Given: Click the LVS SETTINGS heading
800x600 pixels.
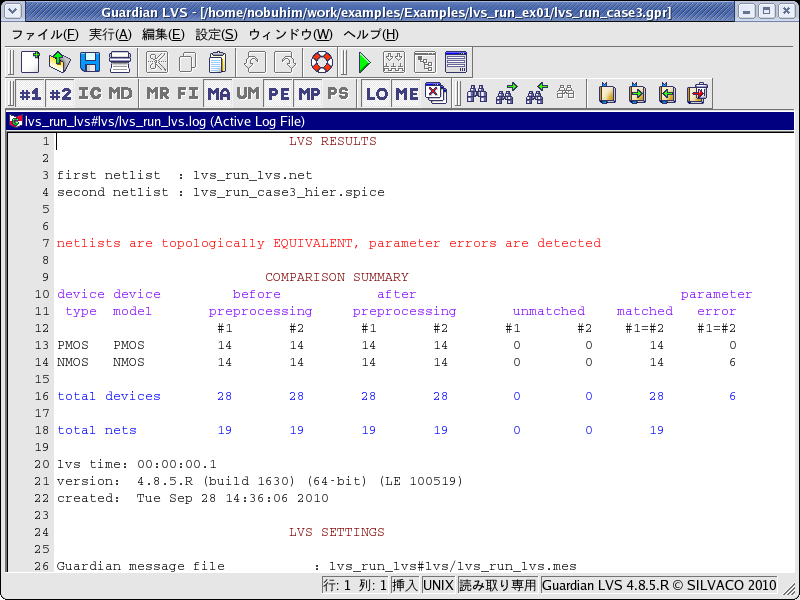Looking at the screenshot, I should [337, 532].
